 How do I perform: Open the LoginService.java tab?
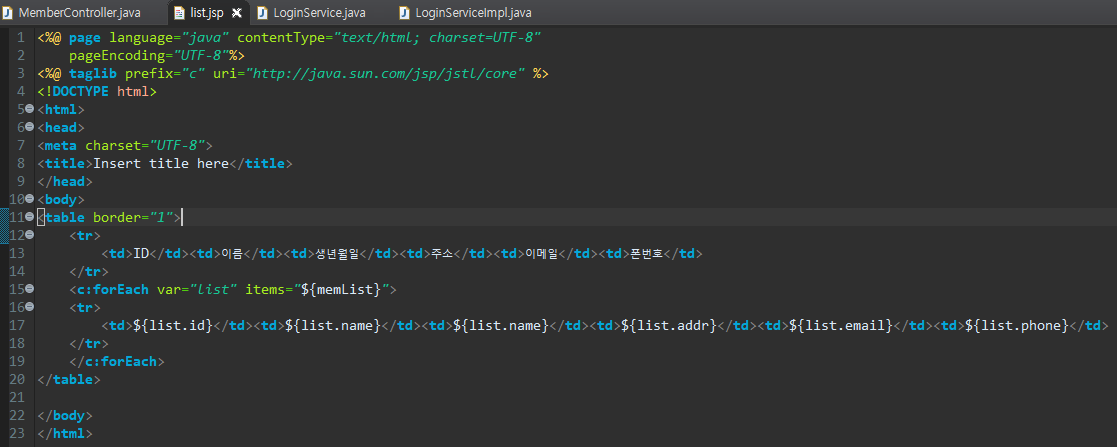[312, 13]
